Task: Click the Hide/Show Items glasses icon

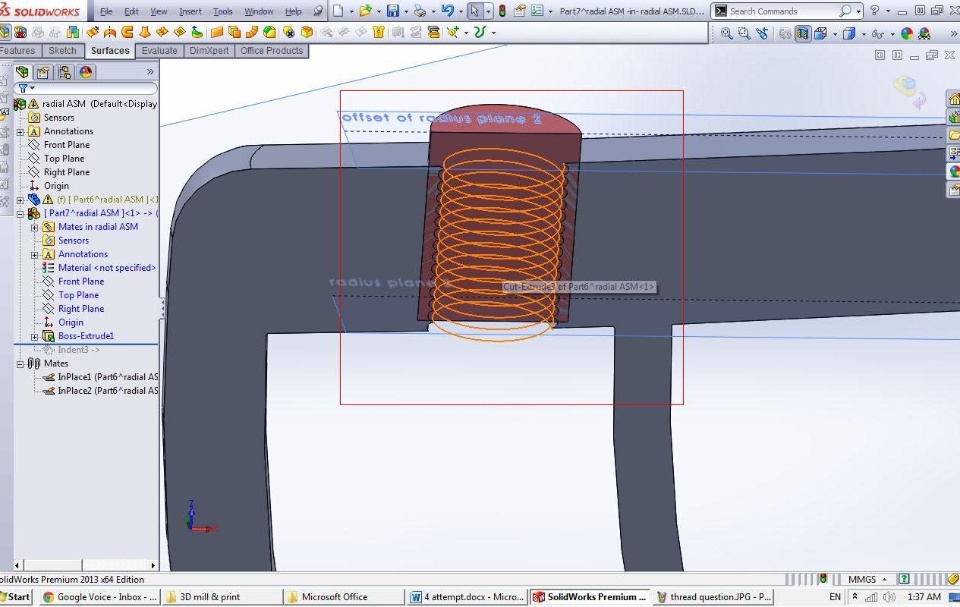Action: [x=878, y=33]
